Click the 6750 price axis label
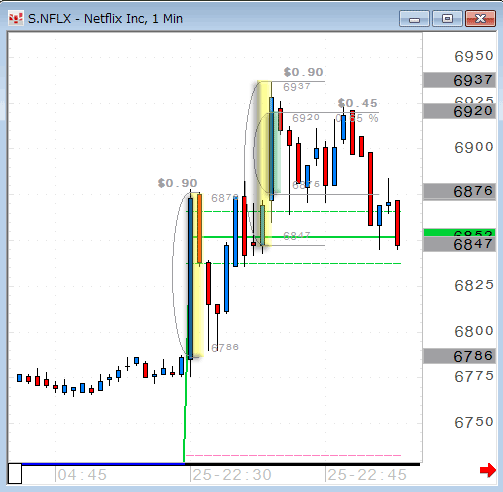 [x=474, y=422]
